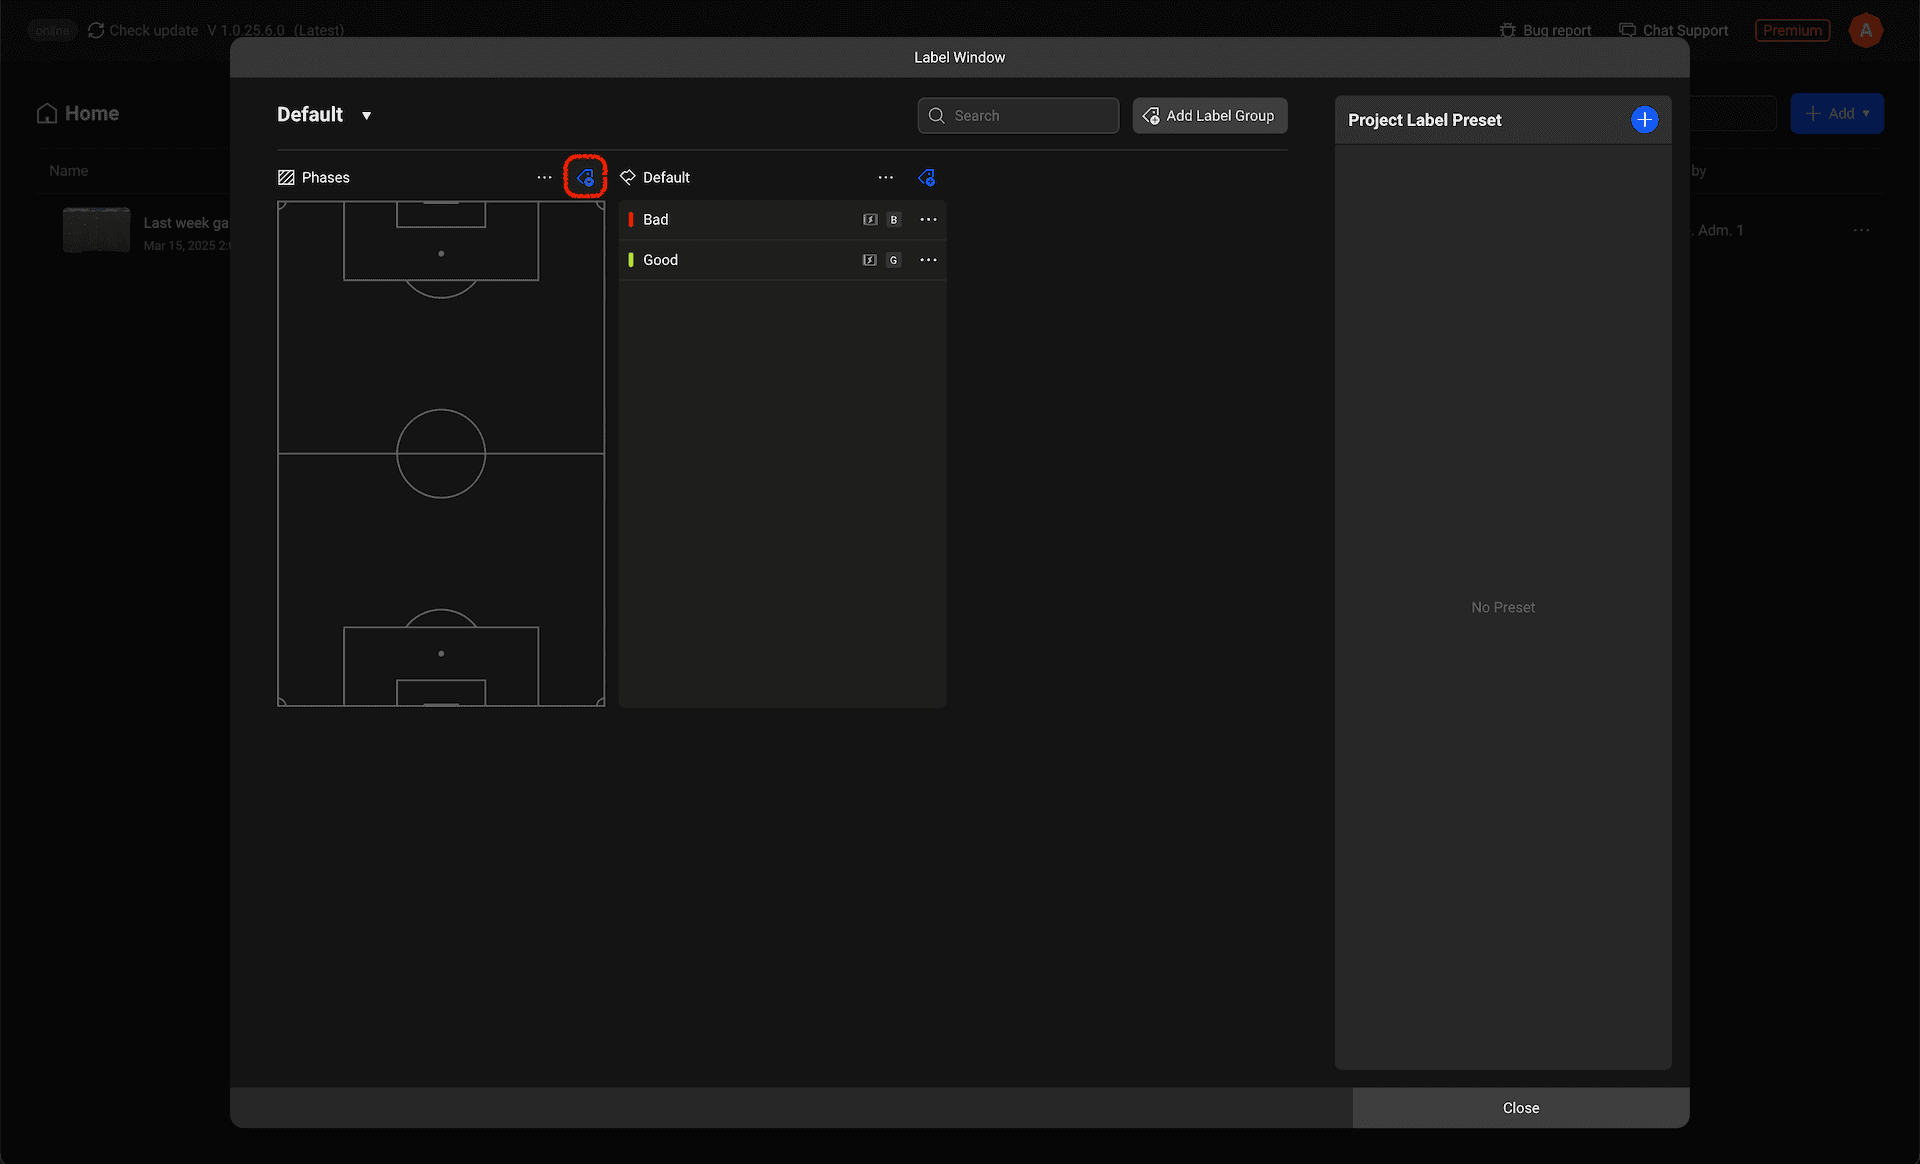Click the B hotkey badge on Bad label
Viewport: 1920px width, 1164px height.
point(894,220)
